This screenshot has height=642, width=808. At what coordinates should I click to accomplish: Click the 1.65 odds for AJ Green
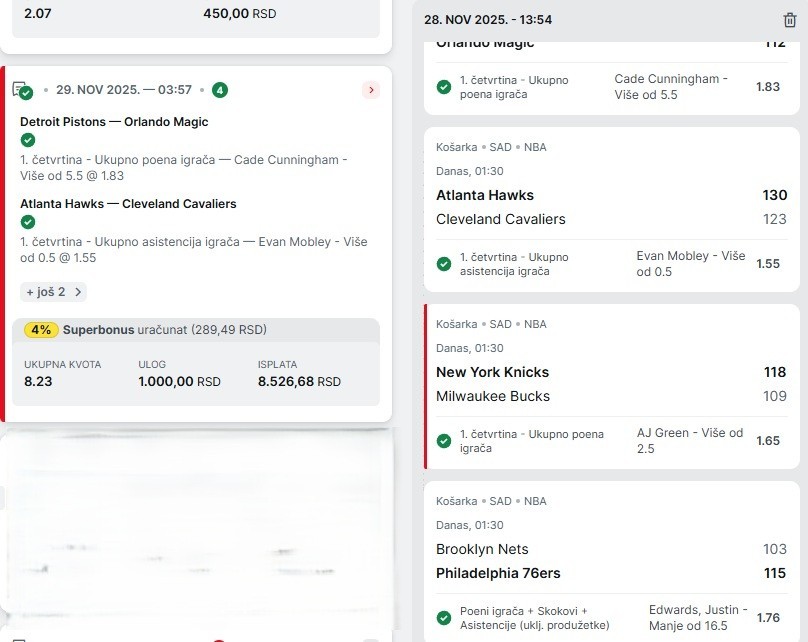(767, 441)
